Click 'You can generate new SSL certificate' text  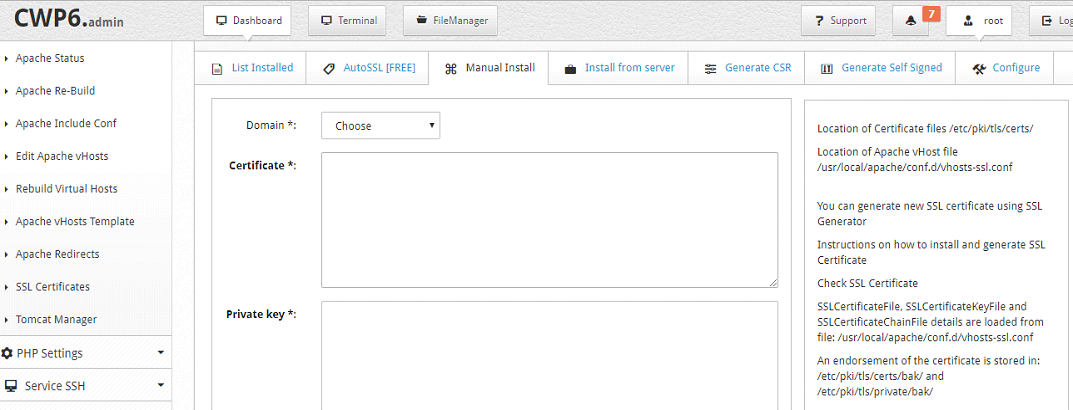[x=929, y=214]
